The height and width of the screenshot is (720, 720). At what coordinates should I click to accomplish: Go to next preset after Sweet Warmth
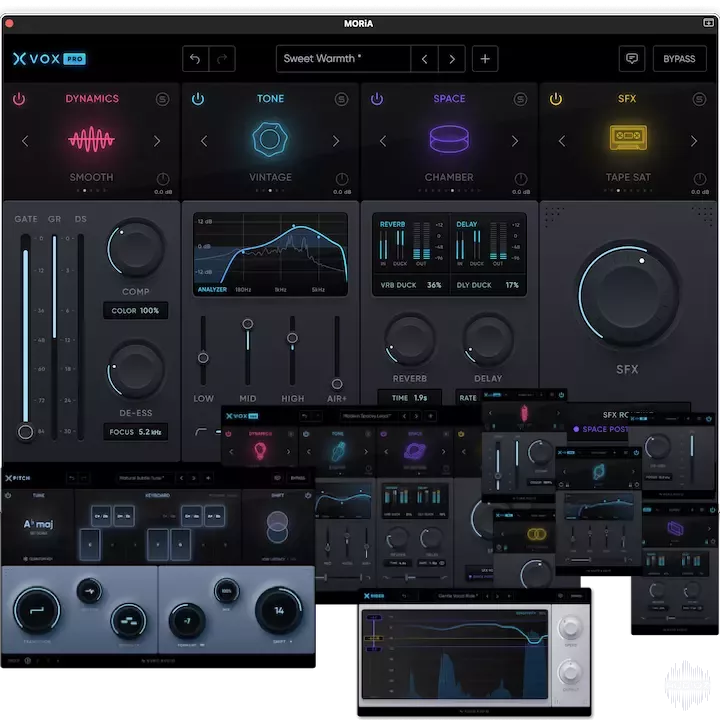452,59
